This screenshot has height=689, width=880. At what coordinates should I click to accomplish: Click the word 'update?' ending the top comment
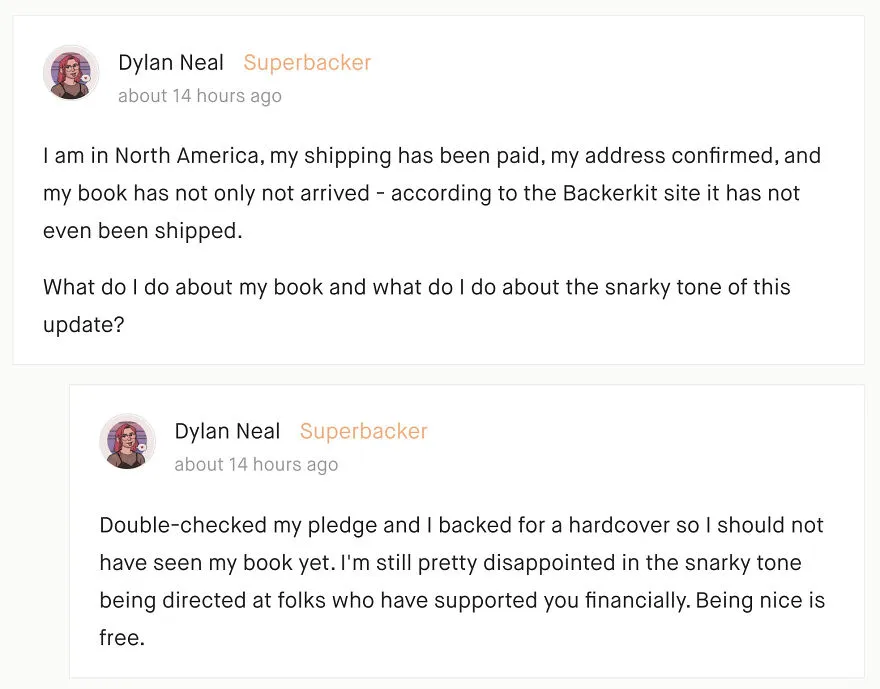pos(84,325)
